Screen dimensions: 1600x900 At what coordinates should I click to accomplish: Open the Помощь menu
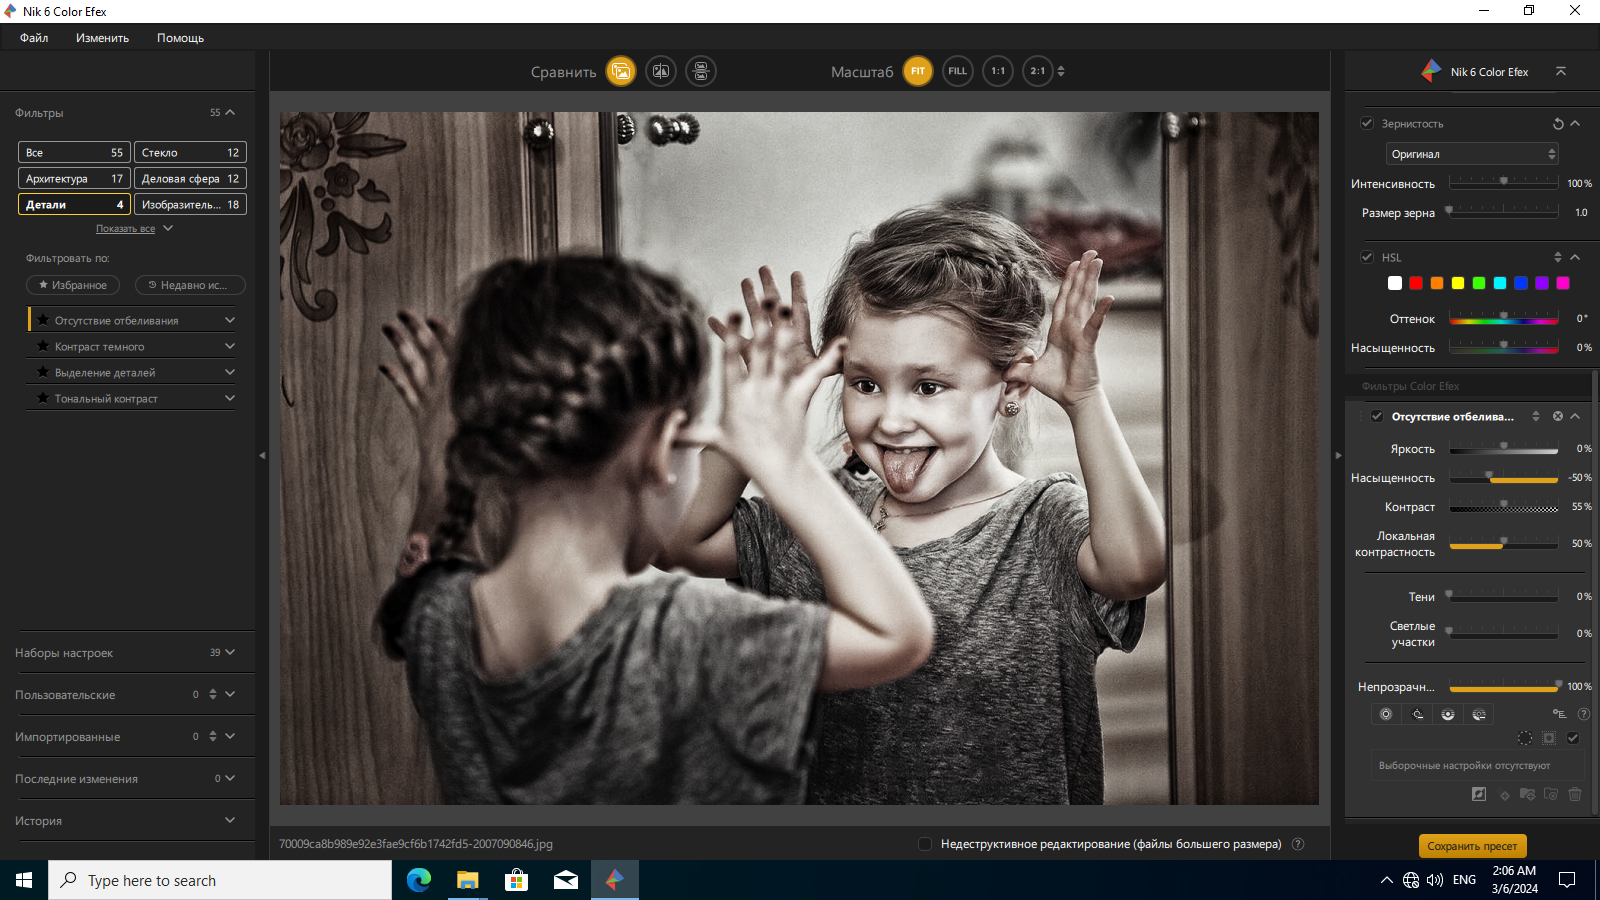click(180, 38)
